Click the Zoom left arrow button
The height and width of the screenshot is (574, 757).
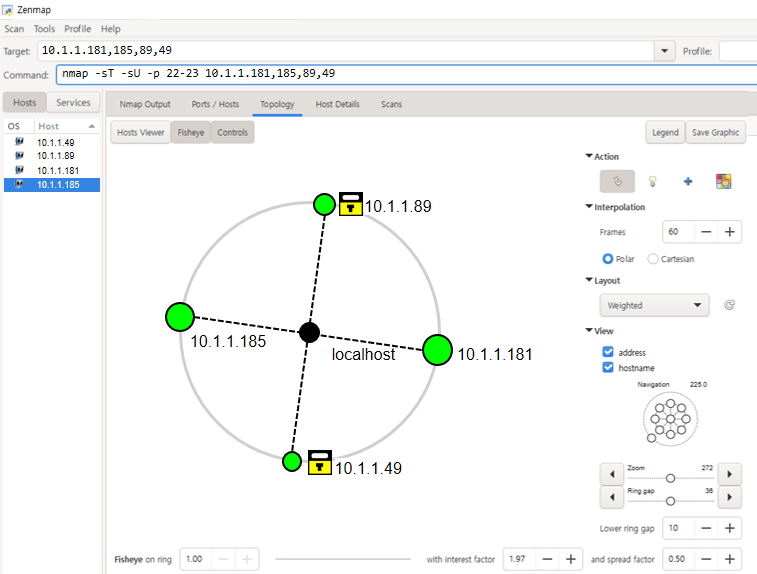coord(612,474)
